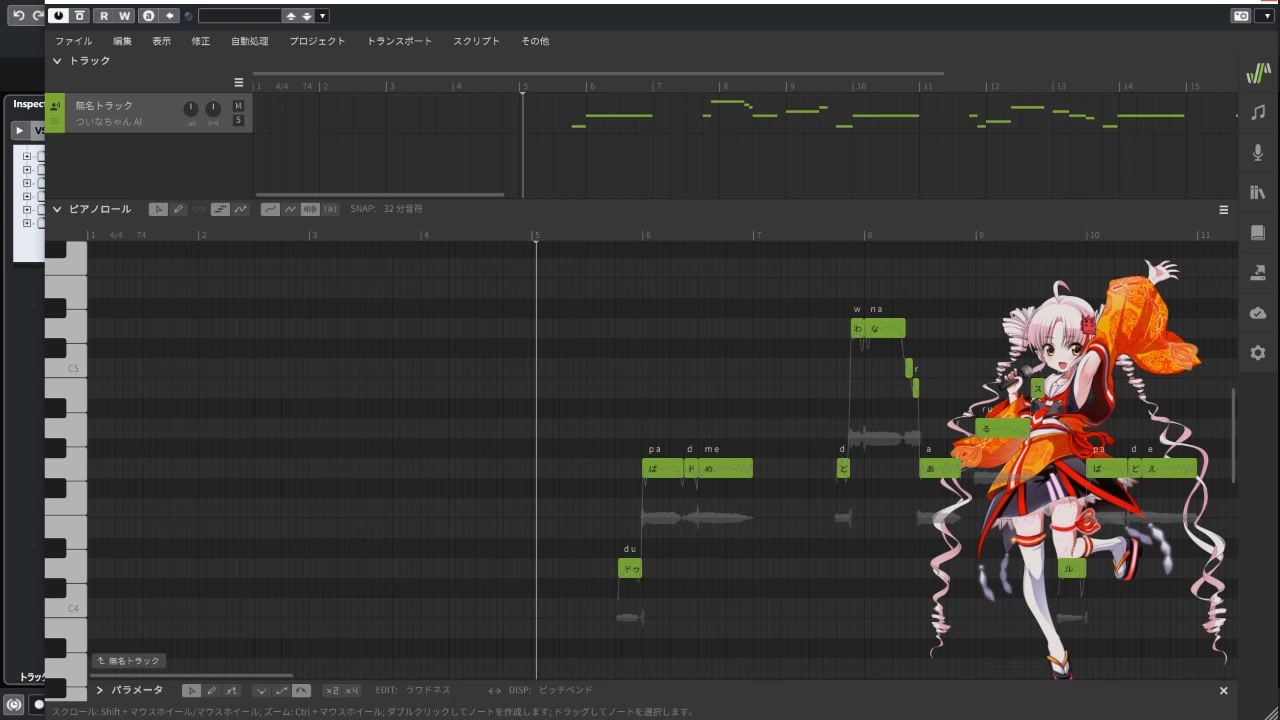Collapse the ピアノロール section chevron
The height and width of the screenshot is (720, 1280).
[57, 209]
